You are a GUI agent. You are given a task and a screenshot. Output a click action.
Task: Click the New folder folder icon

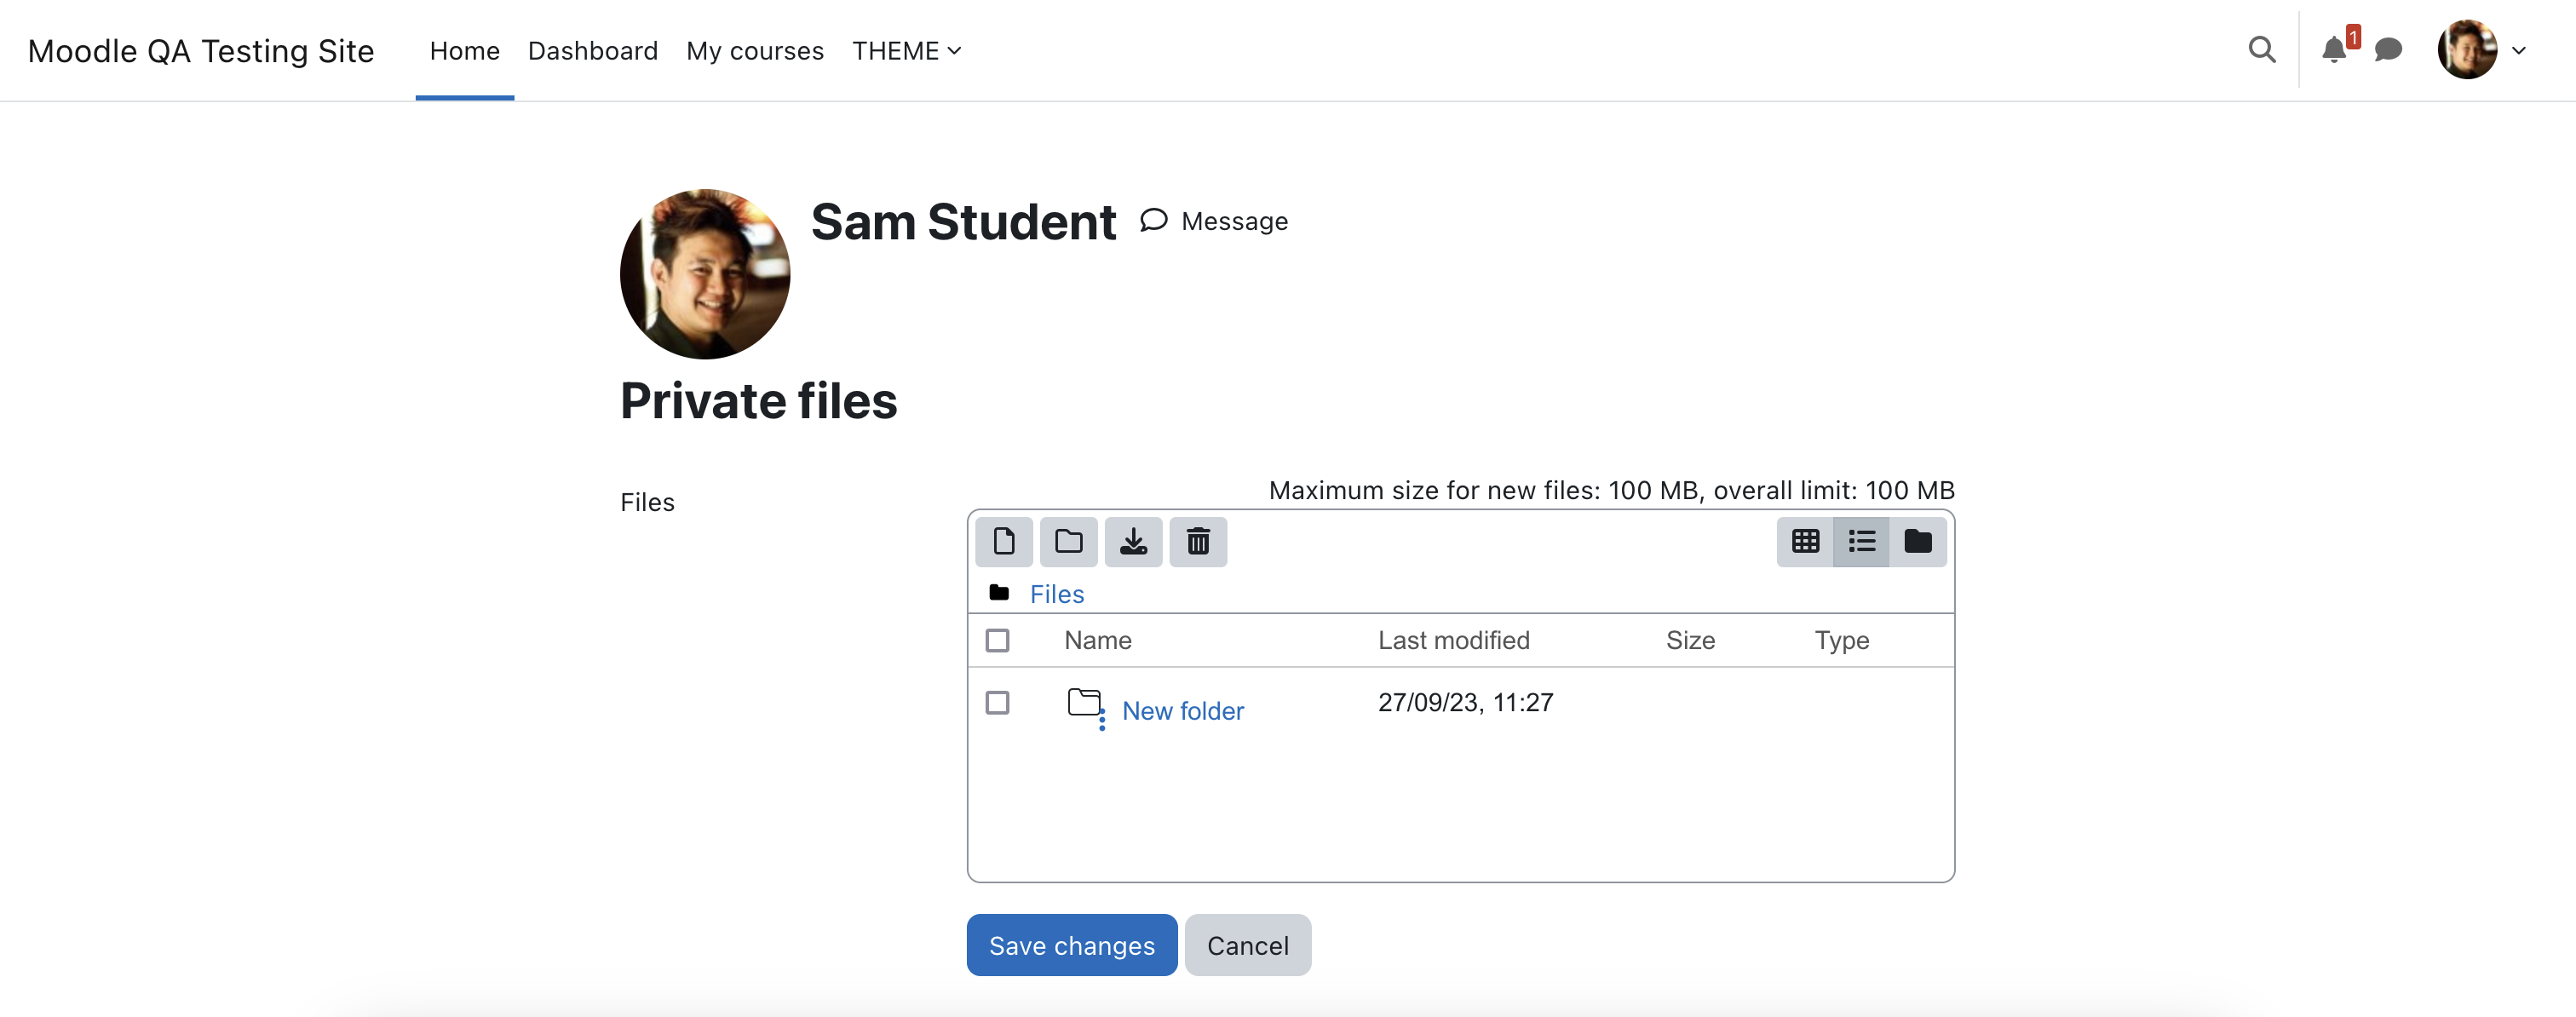(x=1084, y=702)
